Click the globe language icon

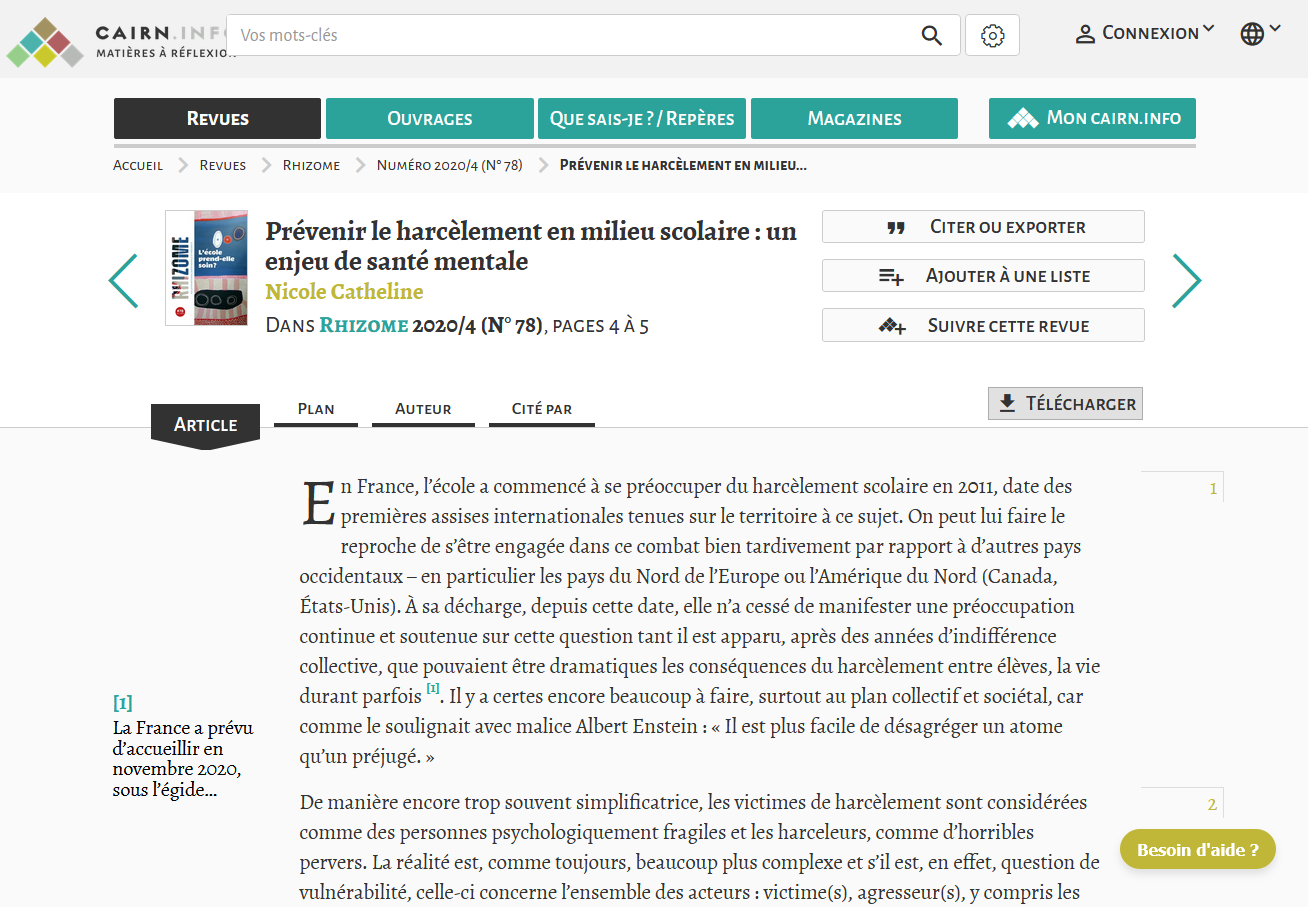(1252, 34)
